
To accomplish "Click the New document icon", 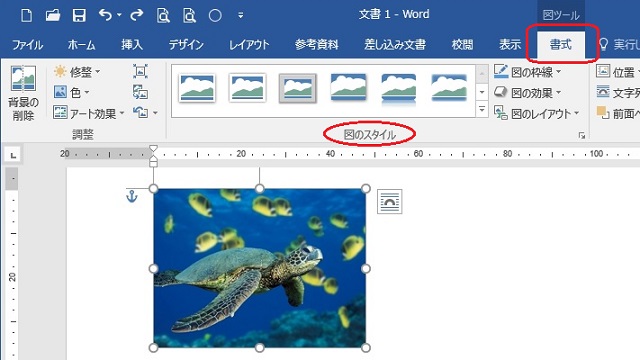I will 27,16.
